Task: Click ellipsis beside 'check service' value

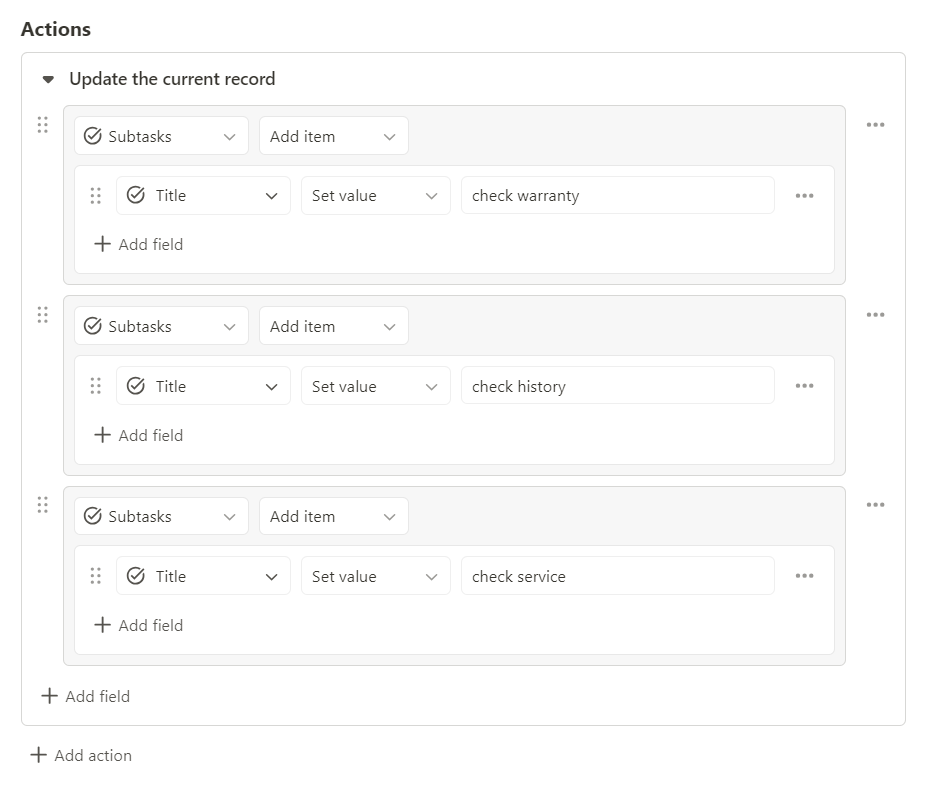Action: 804,576
